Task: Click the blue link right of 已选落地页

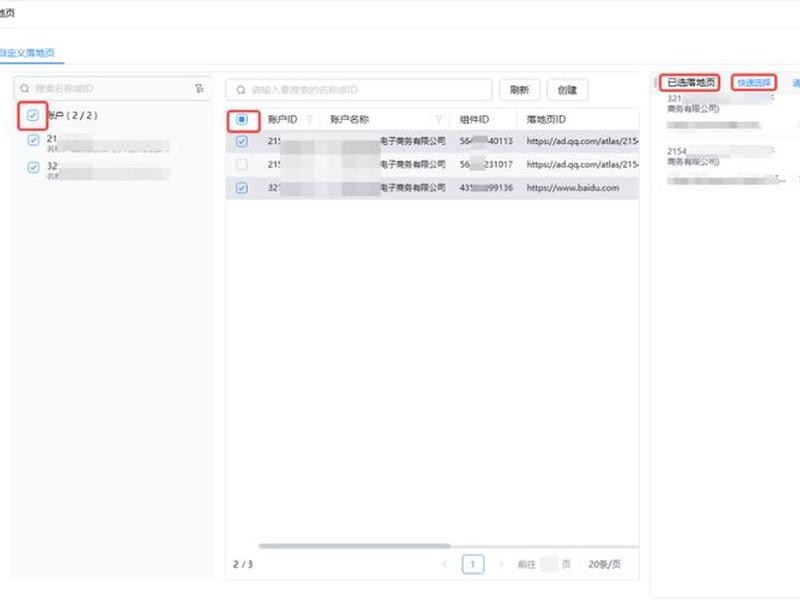Action: coord(754,83)
